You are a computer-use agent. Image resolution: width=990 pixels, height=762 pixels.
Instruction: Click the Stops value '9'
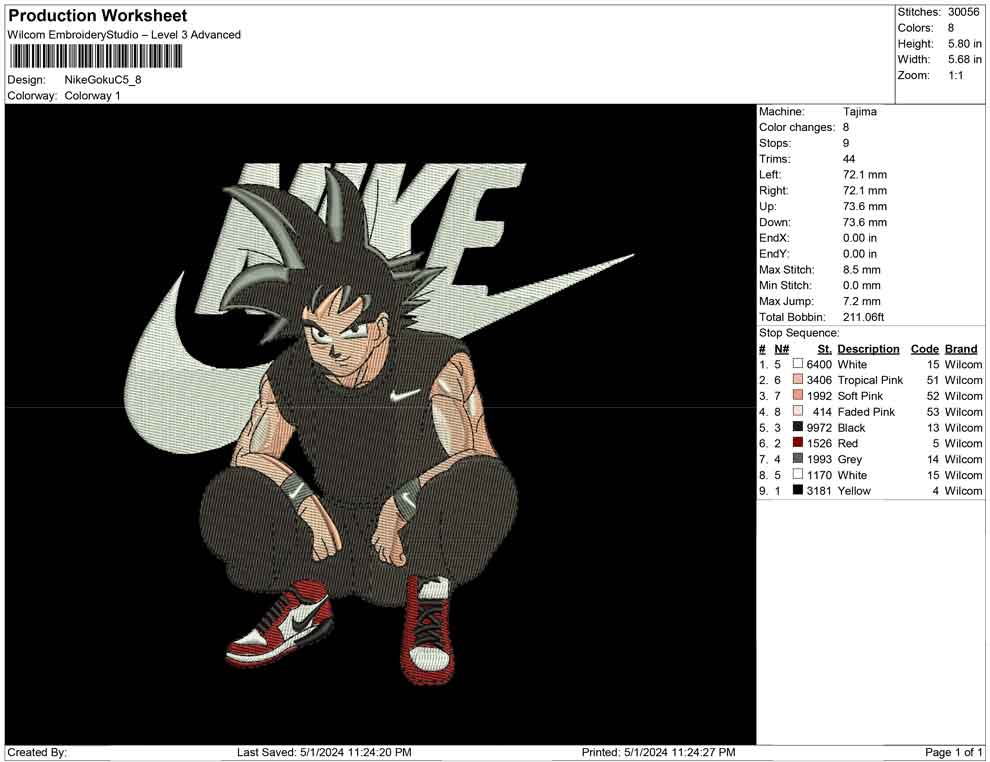click(846, 143)
